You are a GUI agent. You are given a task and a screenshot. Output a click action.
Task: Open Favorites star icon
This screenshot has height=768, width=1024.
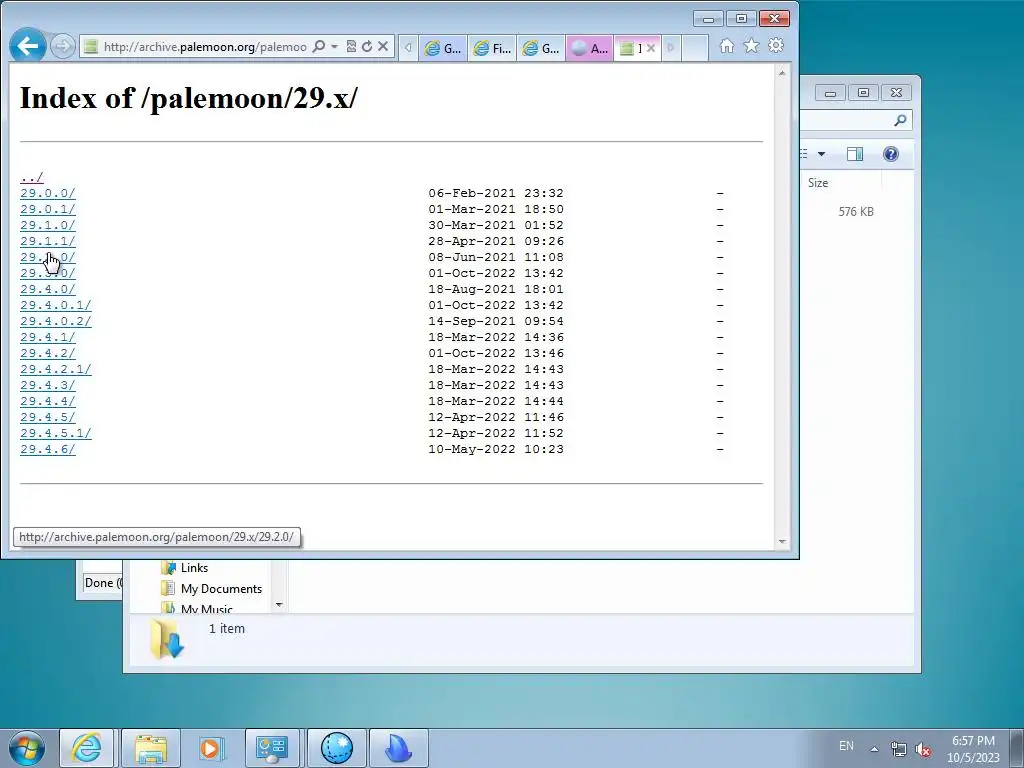pyautogui.click(x=752, y=46)
